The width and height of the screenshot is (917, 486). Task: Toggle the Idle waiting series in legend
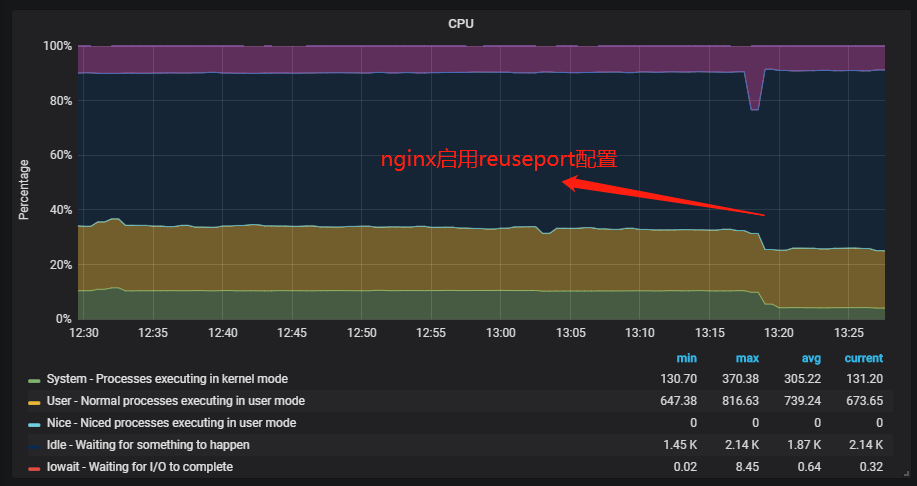click(148, 444)
